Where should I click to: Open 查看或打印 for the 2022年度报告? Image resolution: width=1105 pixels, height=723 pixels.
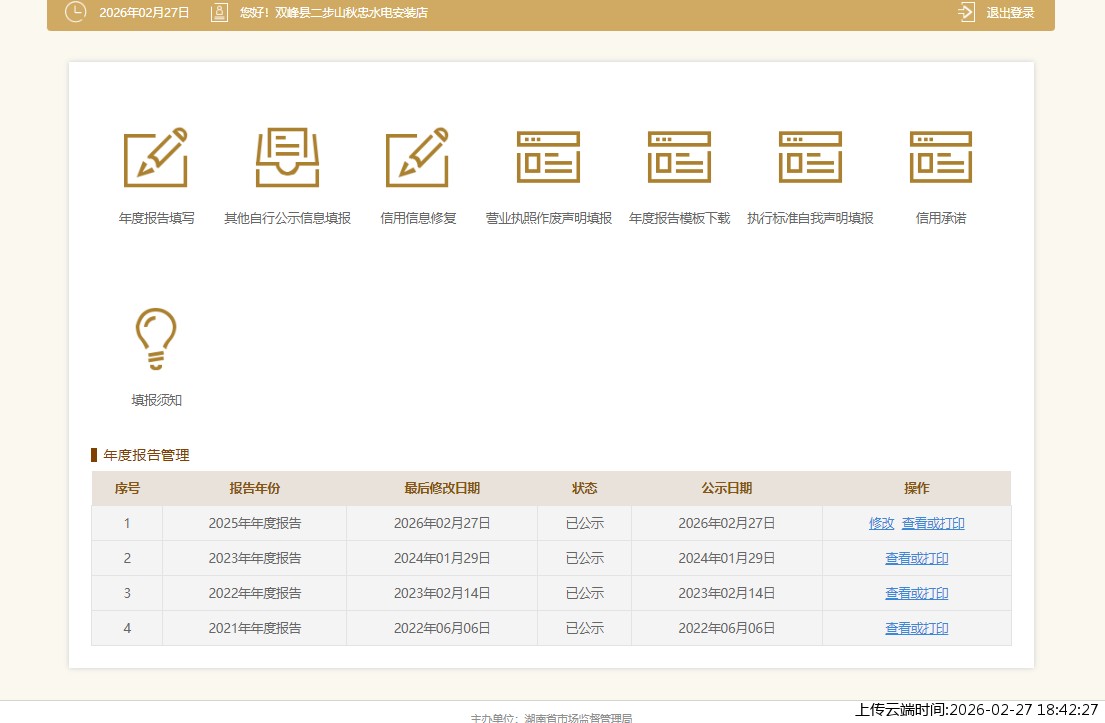(x=916, y=593)
